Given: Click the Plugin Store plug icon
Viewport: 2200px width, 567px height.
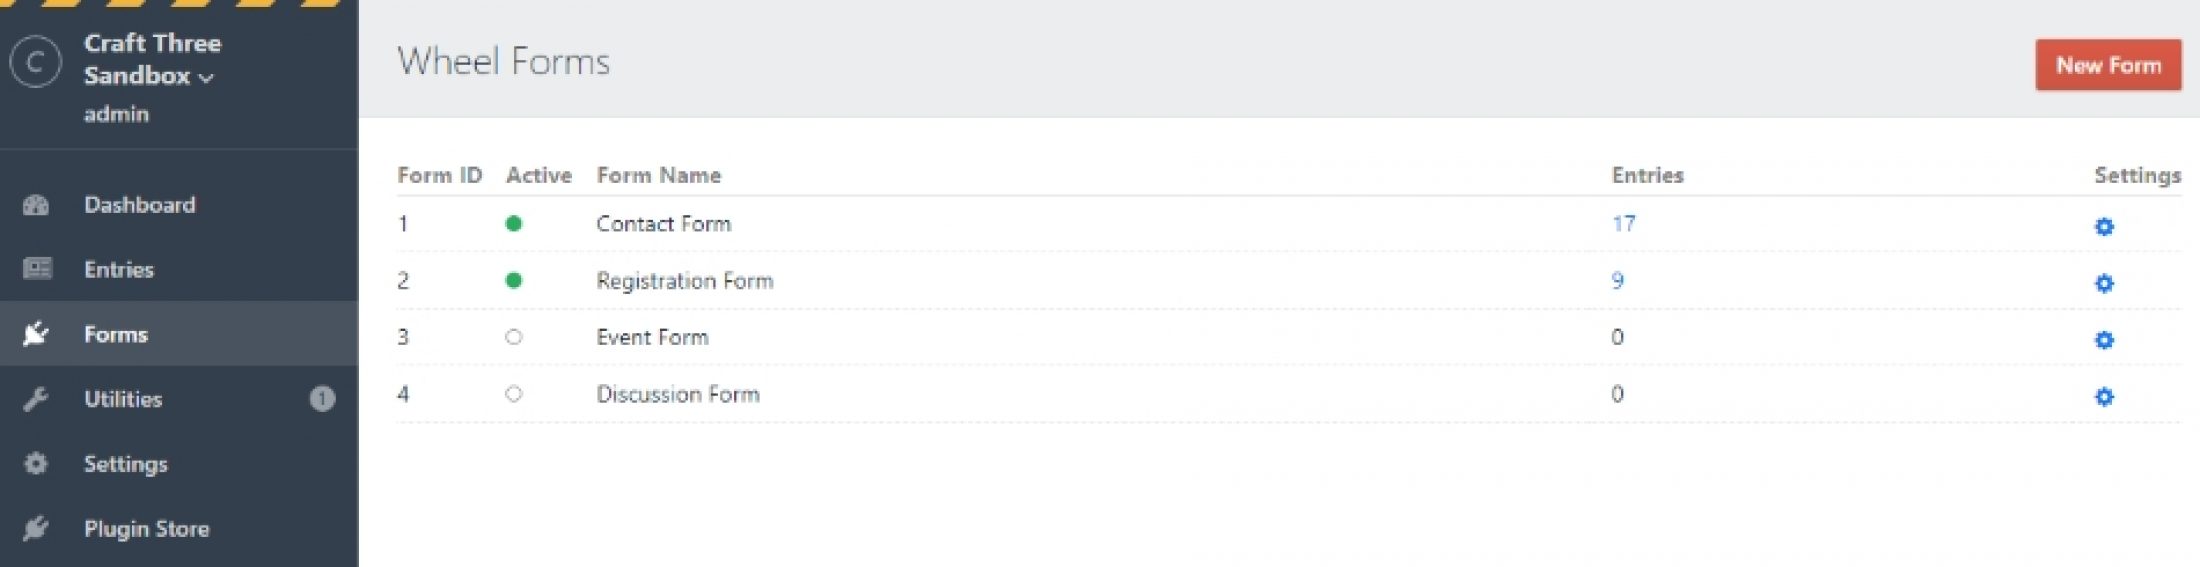Looking at the screenshot, I should coord(36,528).
